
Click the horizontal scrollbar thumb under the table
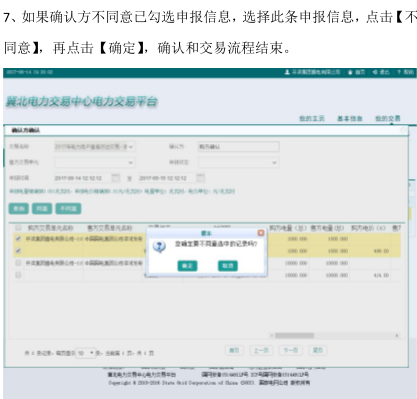[x=294, y=335]
